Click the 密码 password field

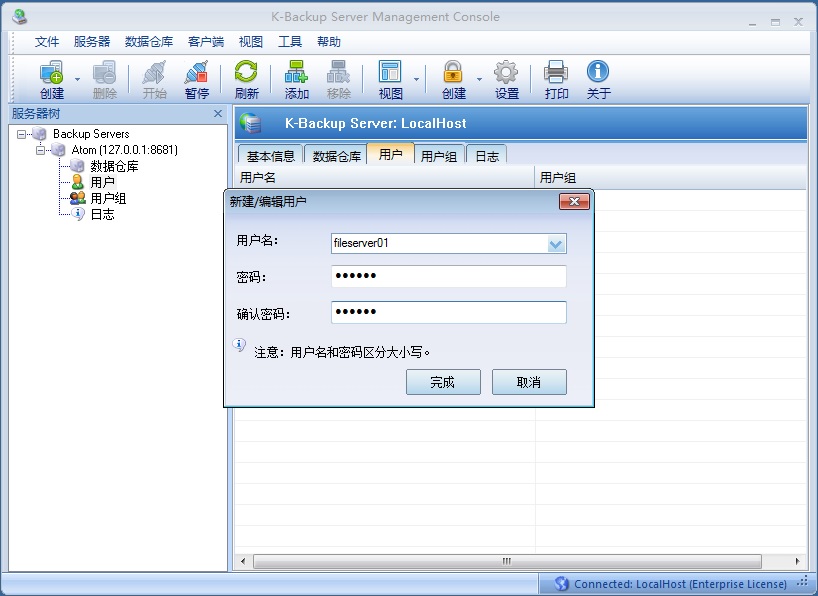449,276
